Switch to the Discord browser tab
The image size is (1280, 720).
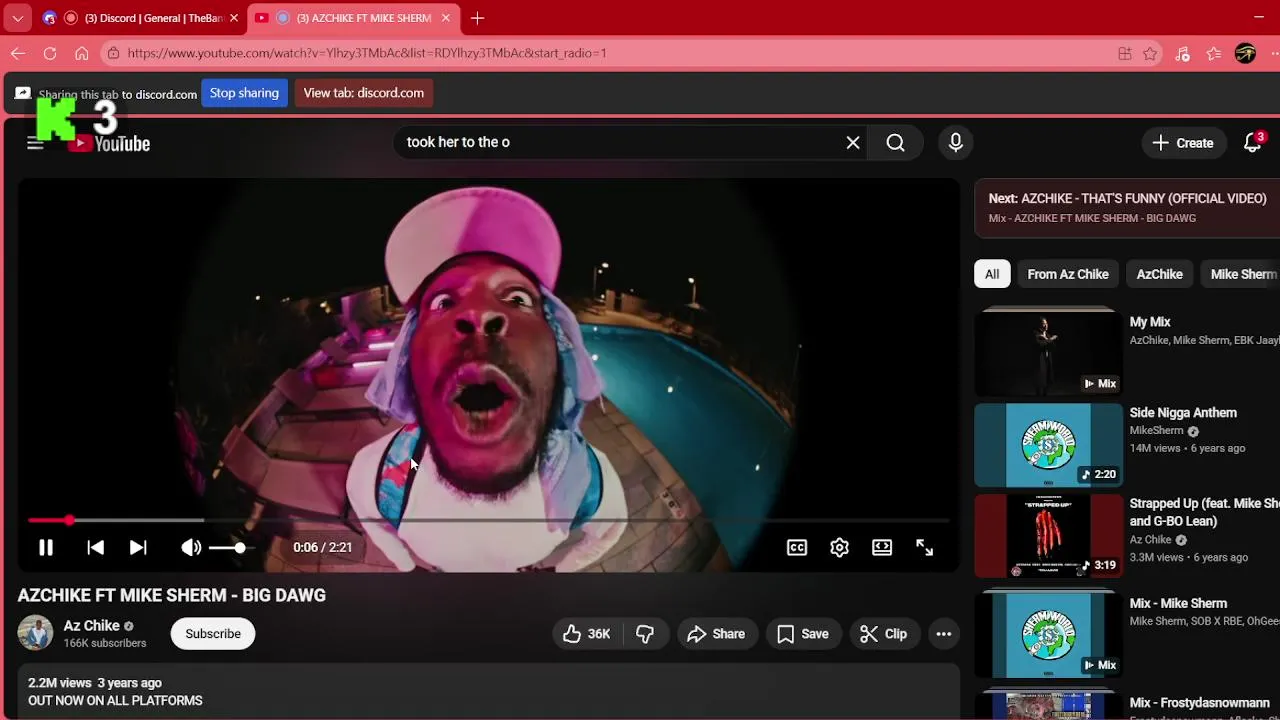tap(140, 18)
